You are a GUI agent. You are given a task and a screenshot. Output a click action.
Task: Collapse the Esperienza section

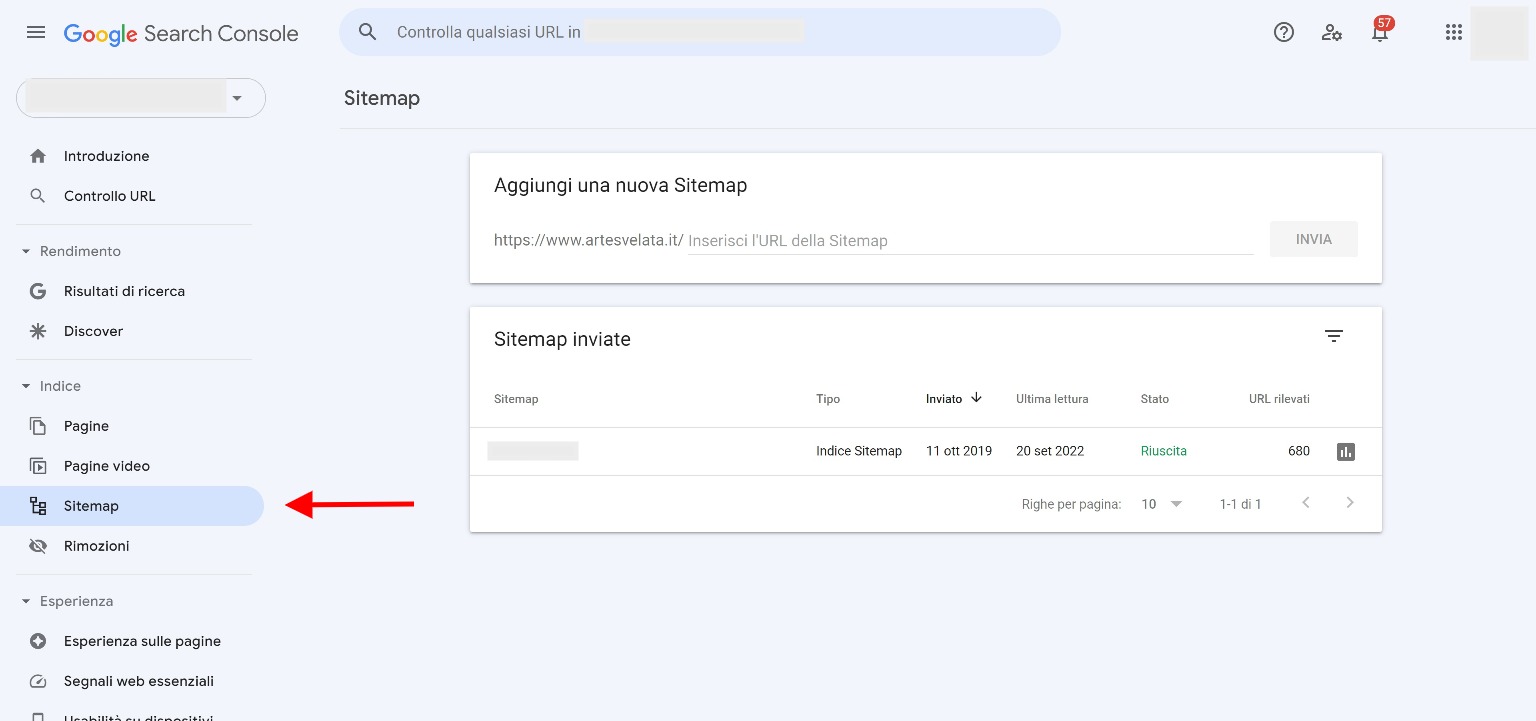(25, 601)
